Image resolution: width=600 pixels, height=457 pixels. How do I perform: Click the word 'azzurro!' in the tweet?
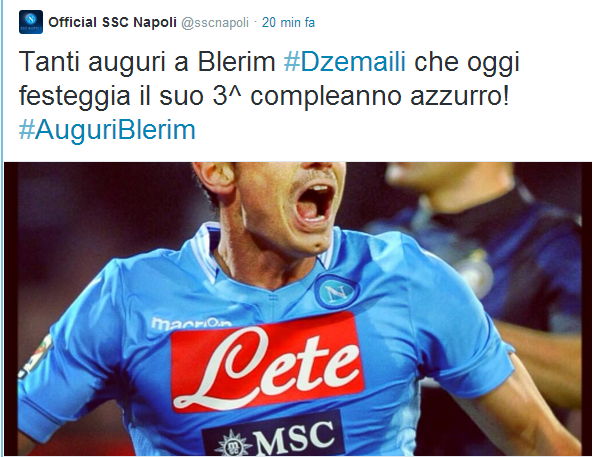tap(460, 95)
